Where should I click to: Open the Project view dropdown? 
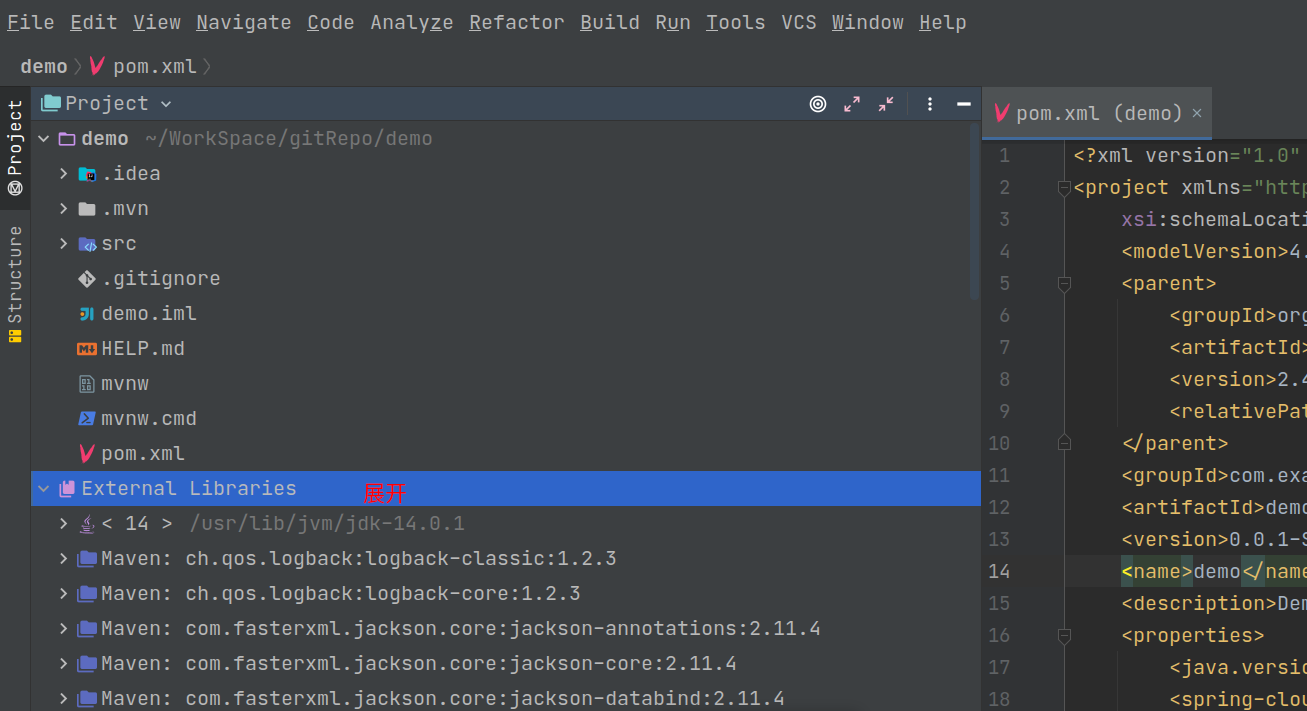click(x=166, y=104)
